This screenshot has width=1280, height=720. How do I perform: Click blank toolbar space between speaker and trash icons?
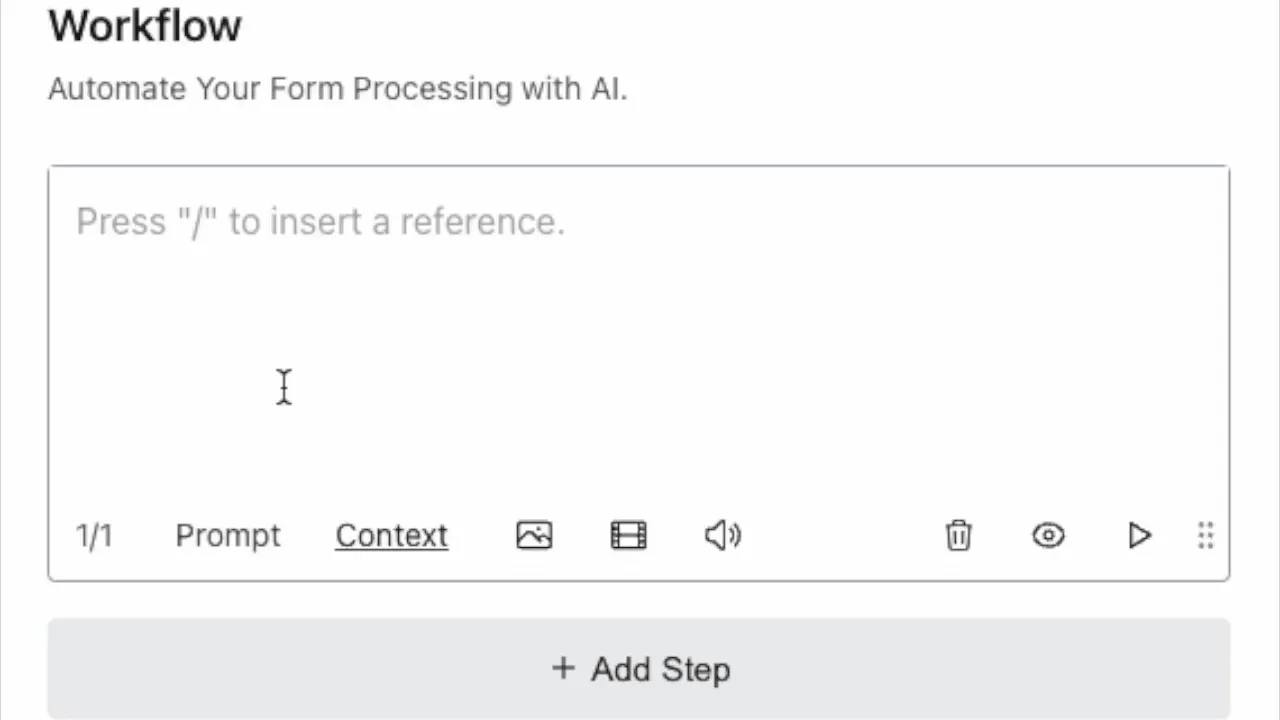843,535
